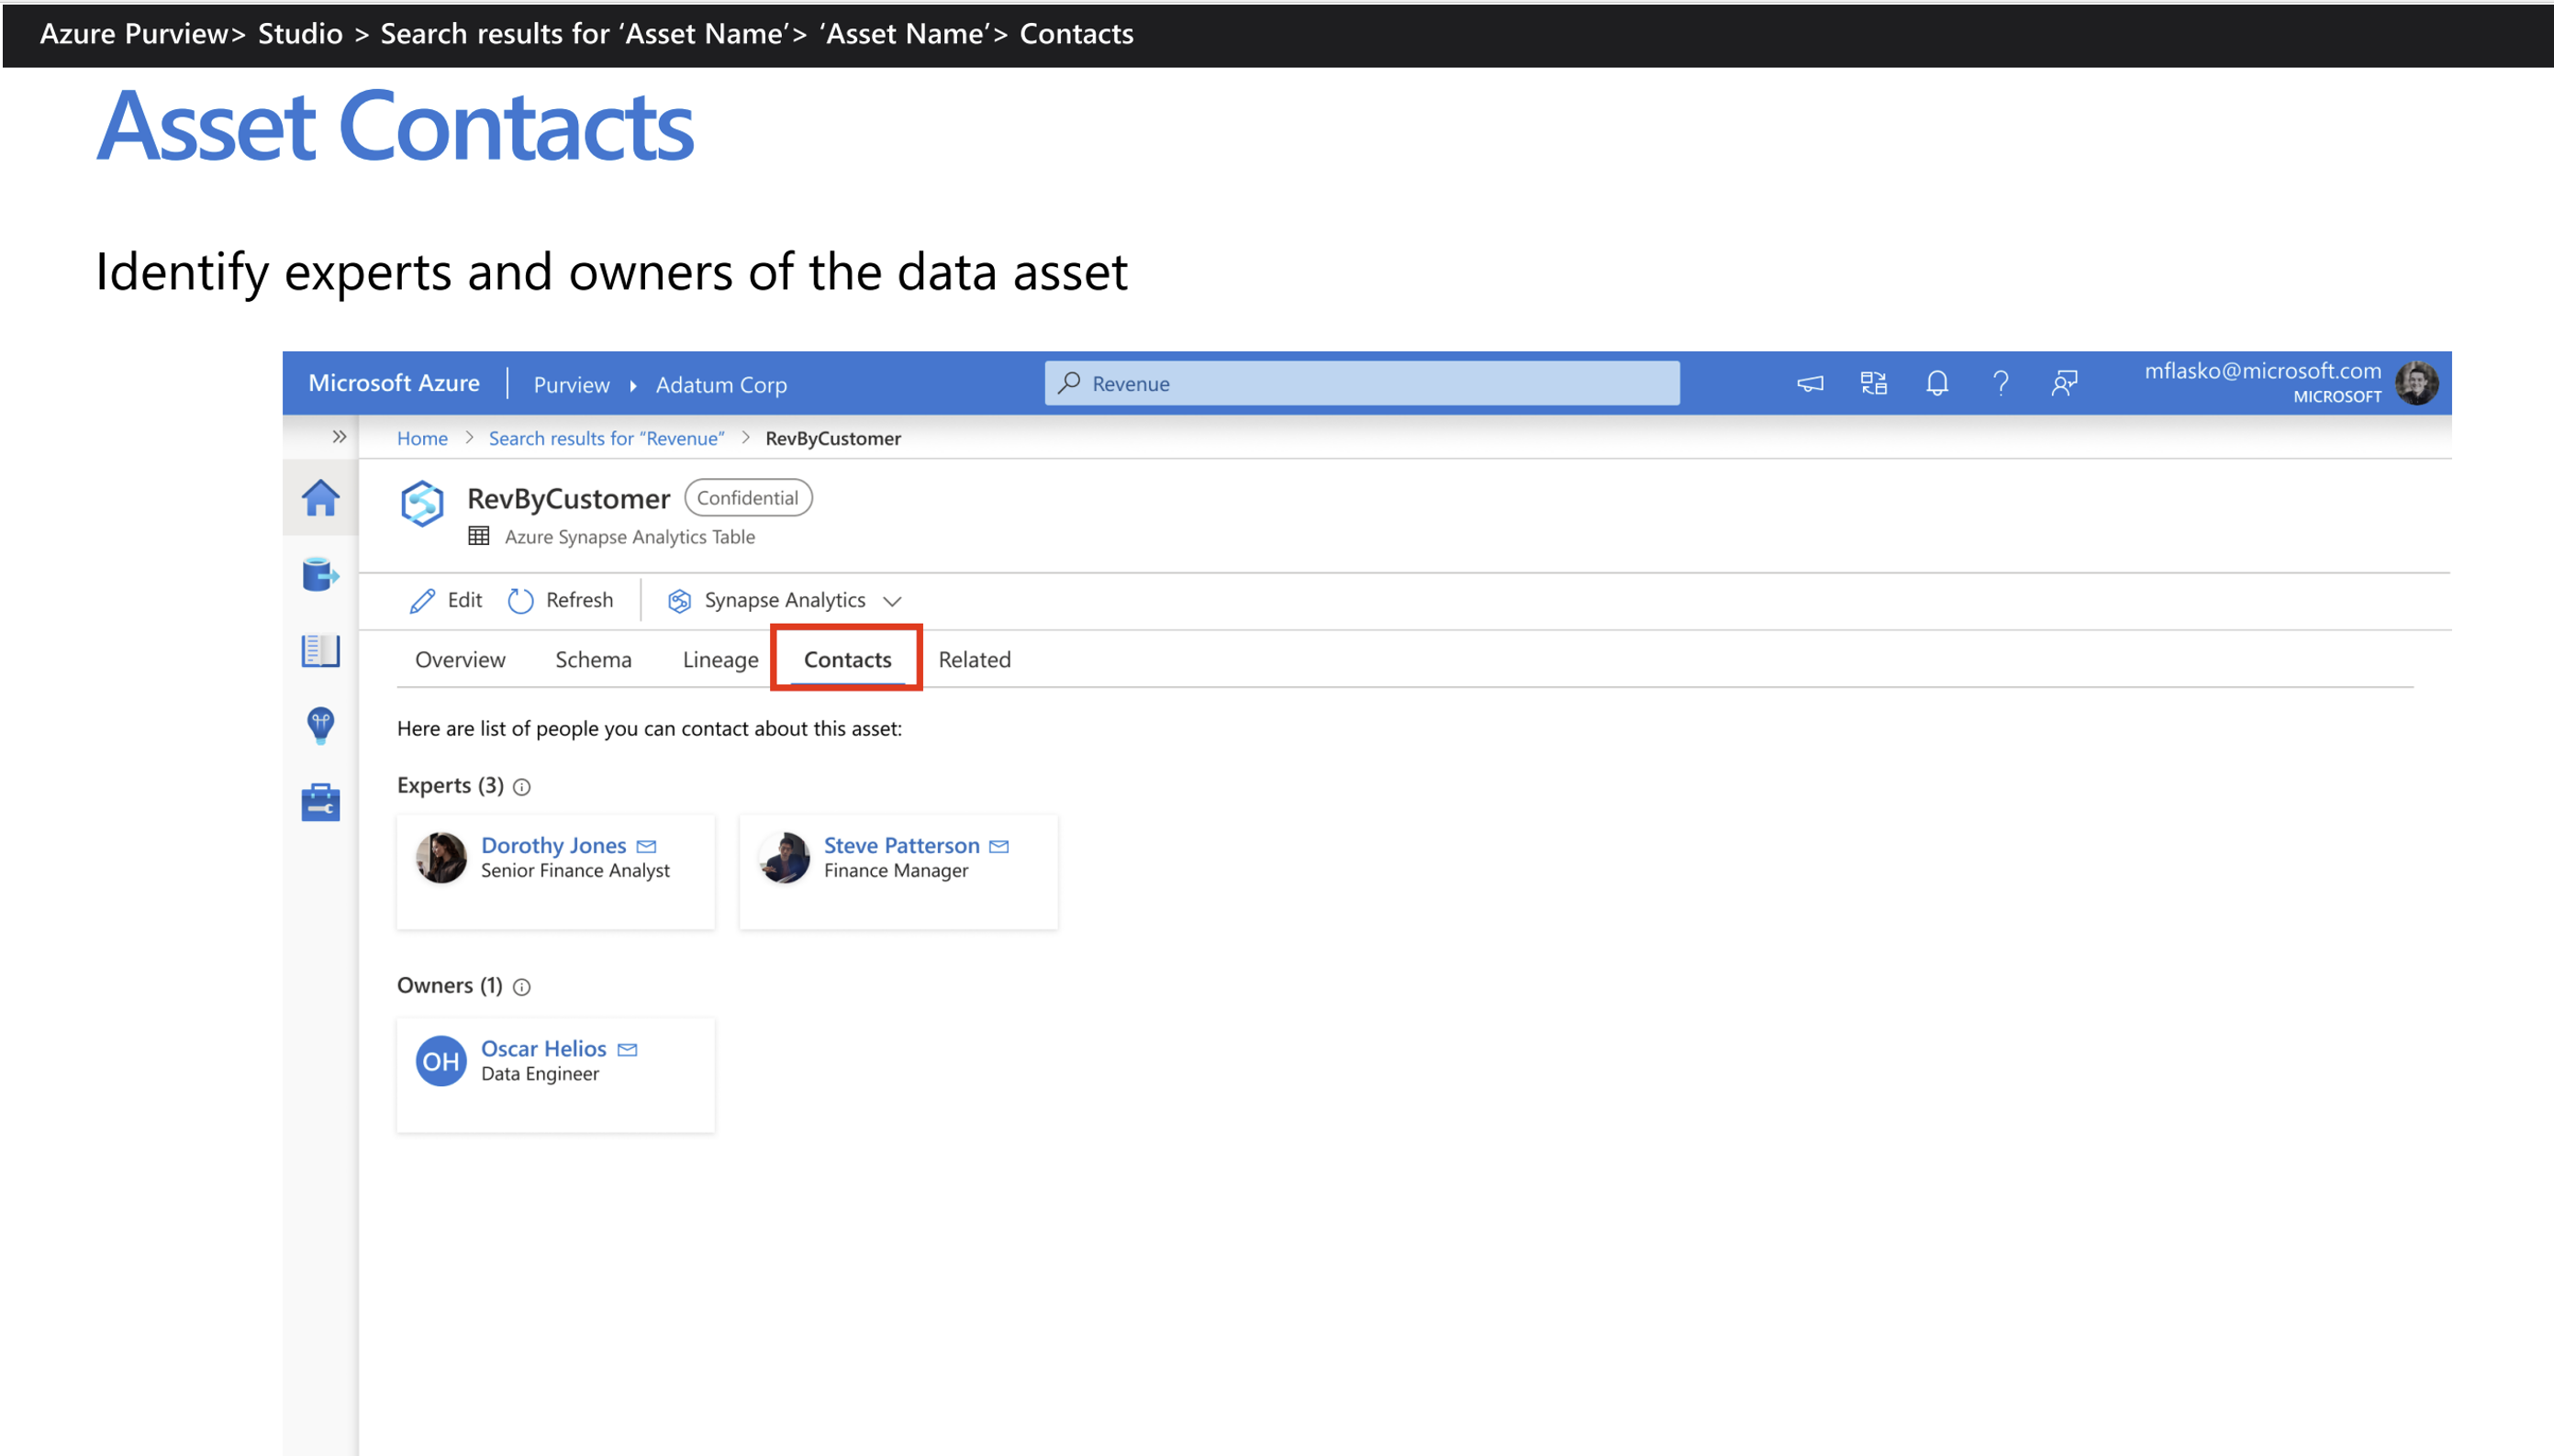The width and height of the screenshot is (2554, 1456).
Task: Click the Edit button
Action: 446,600
